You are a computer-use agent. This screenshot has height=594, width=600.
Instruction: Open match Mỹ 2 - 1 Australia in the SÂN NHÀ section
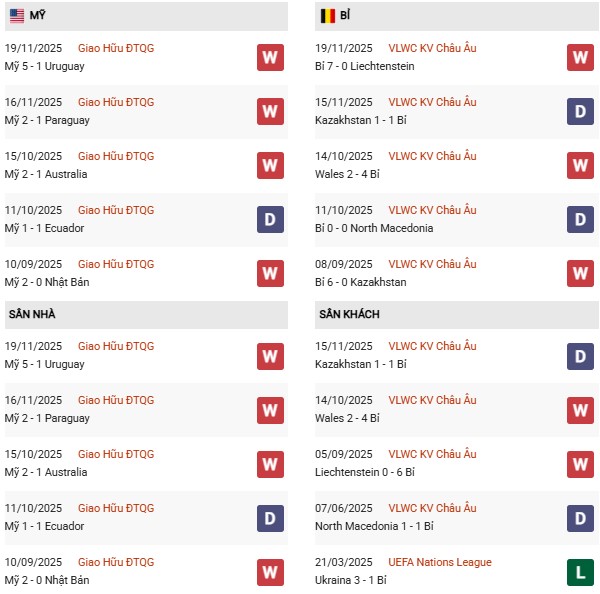pos(46,472)
